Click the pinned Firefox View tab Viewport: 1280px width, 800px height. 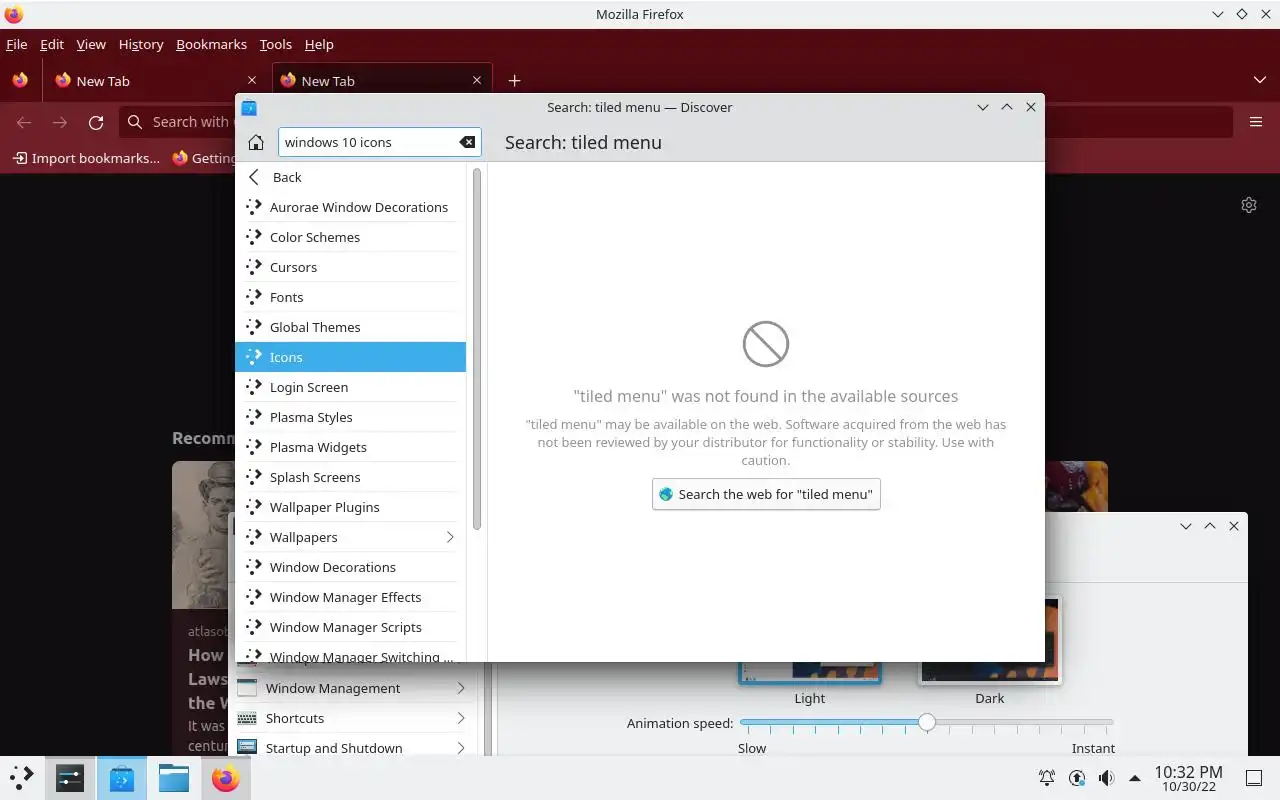pos(20,81)
